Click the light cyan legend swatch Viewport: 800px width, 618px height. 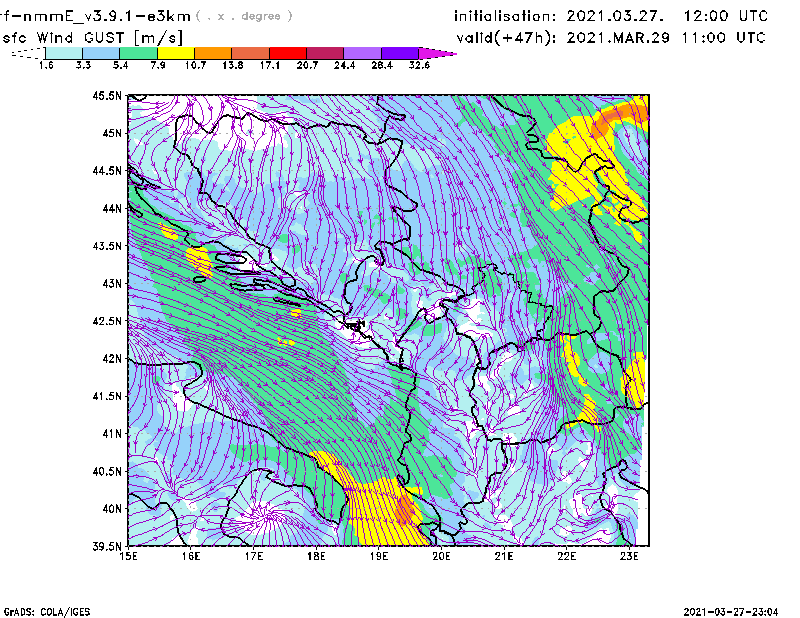pos(64,53)
